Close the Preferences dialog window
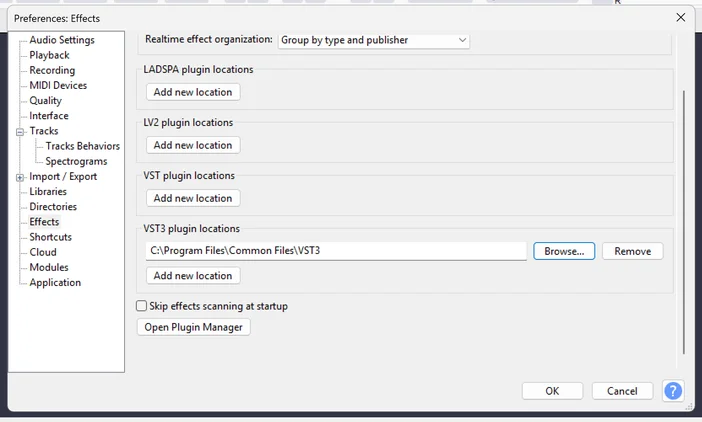This screenshot has height=422, width=702. coord(680,17)
